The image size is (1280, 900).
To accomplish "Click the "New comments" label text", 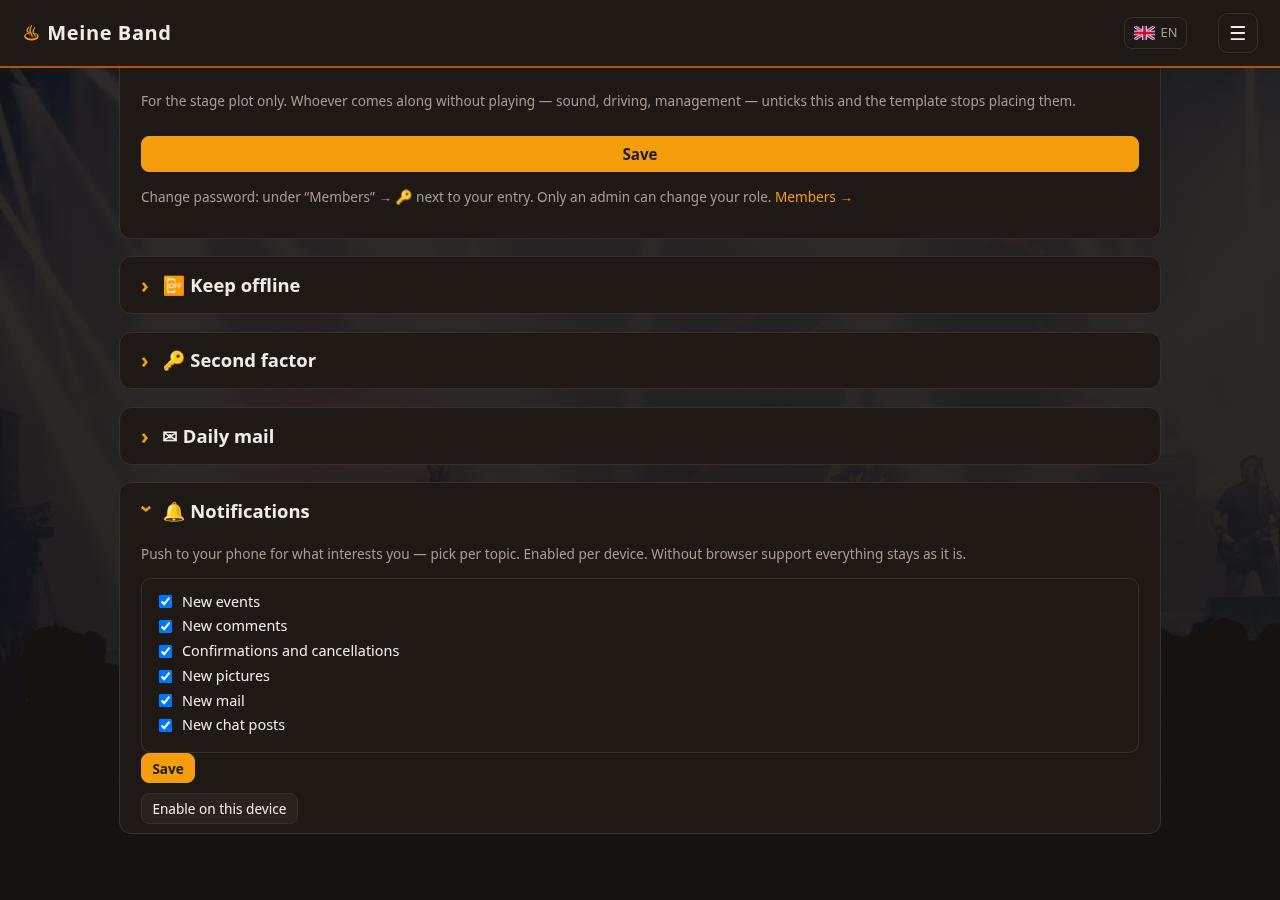I will (x=234, y=626).
